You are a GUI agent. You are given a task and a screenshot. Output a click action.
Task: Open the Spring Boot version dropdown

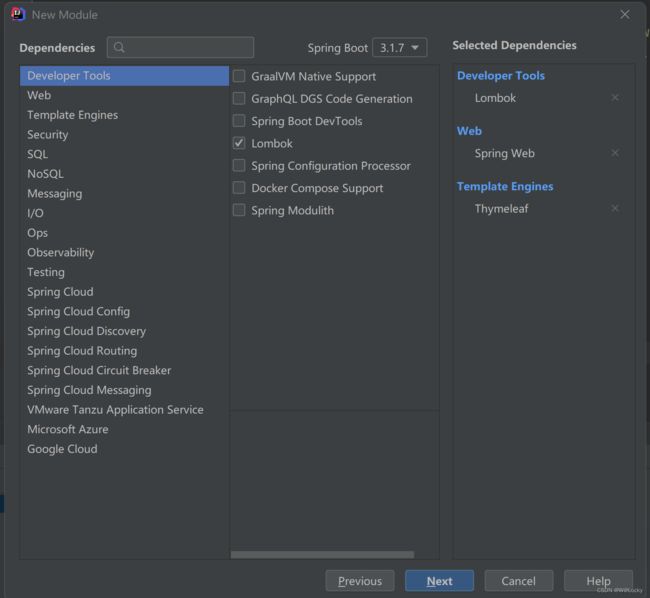pyautogui.click(x=400, y=48)
